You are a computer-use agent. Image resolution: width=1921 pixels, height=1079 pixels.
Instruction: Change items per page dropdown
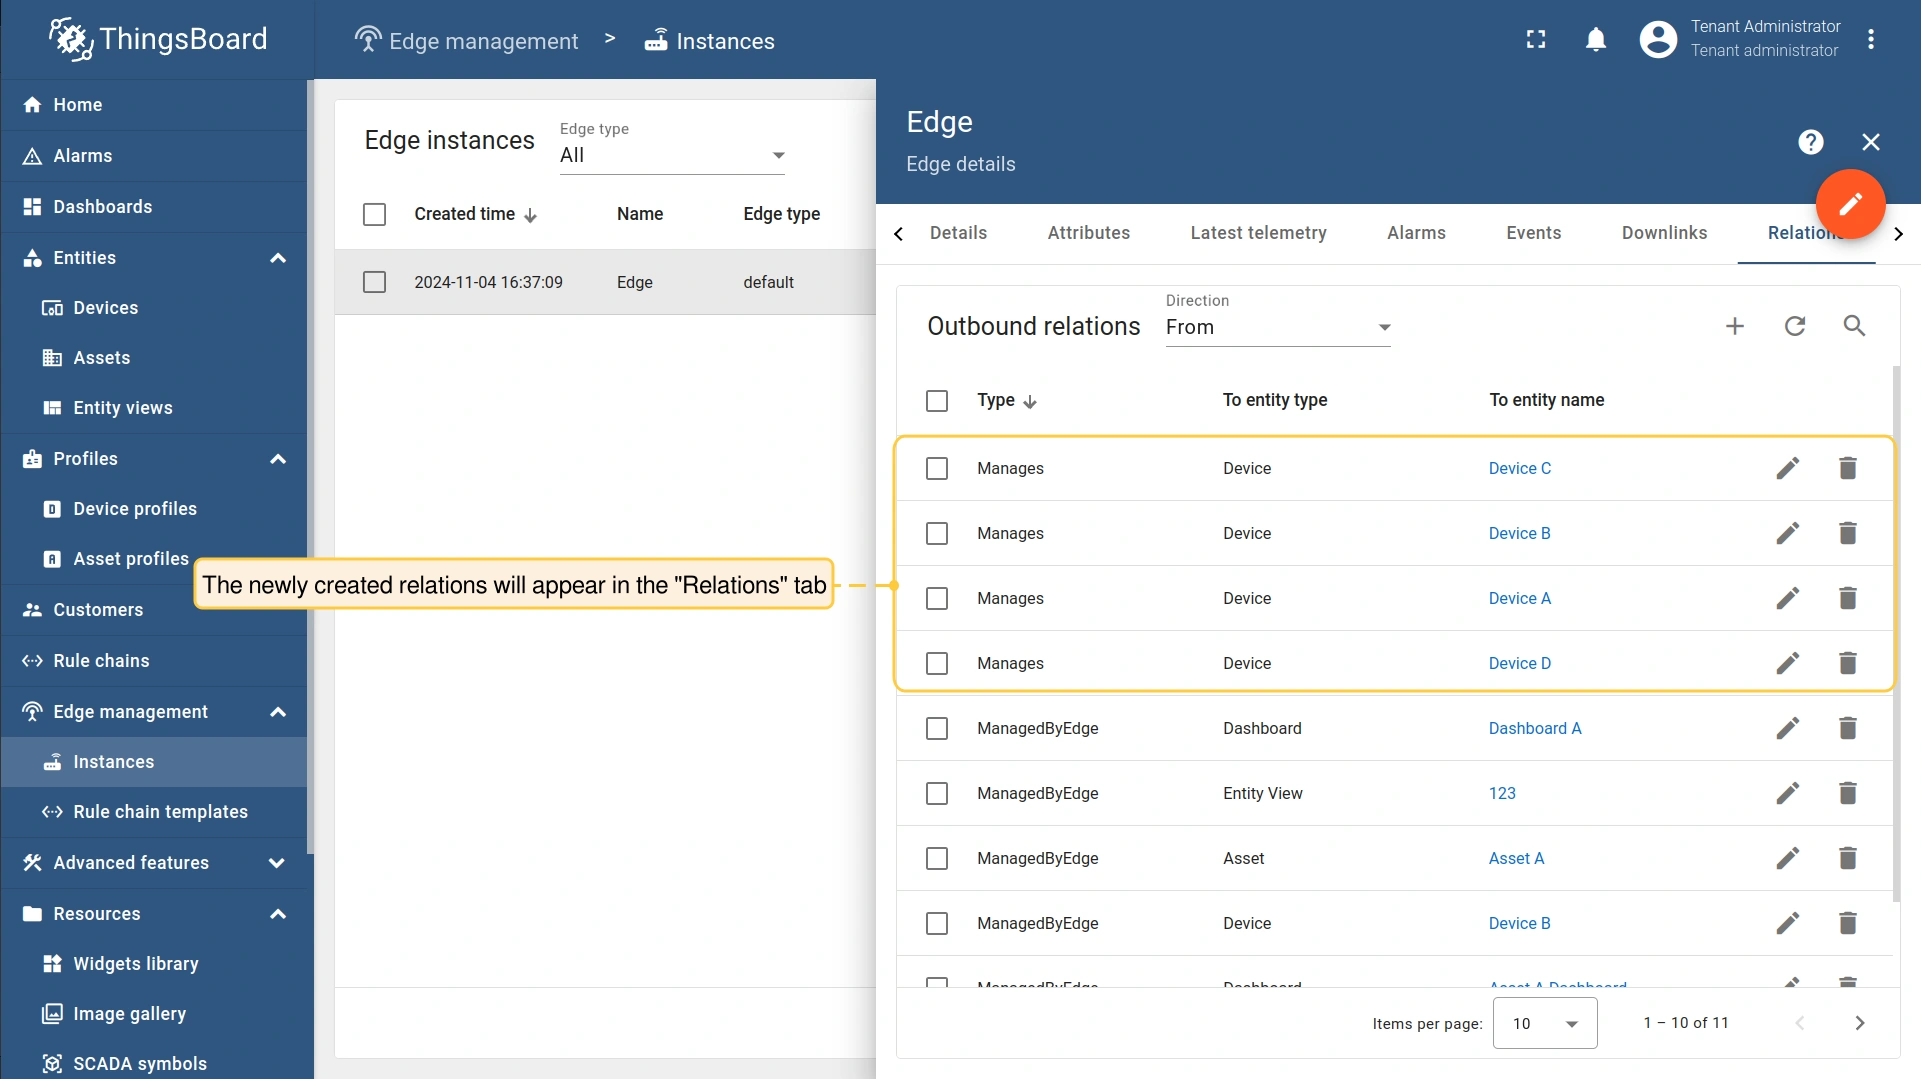click(x=1544, y=1023)
